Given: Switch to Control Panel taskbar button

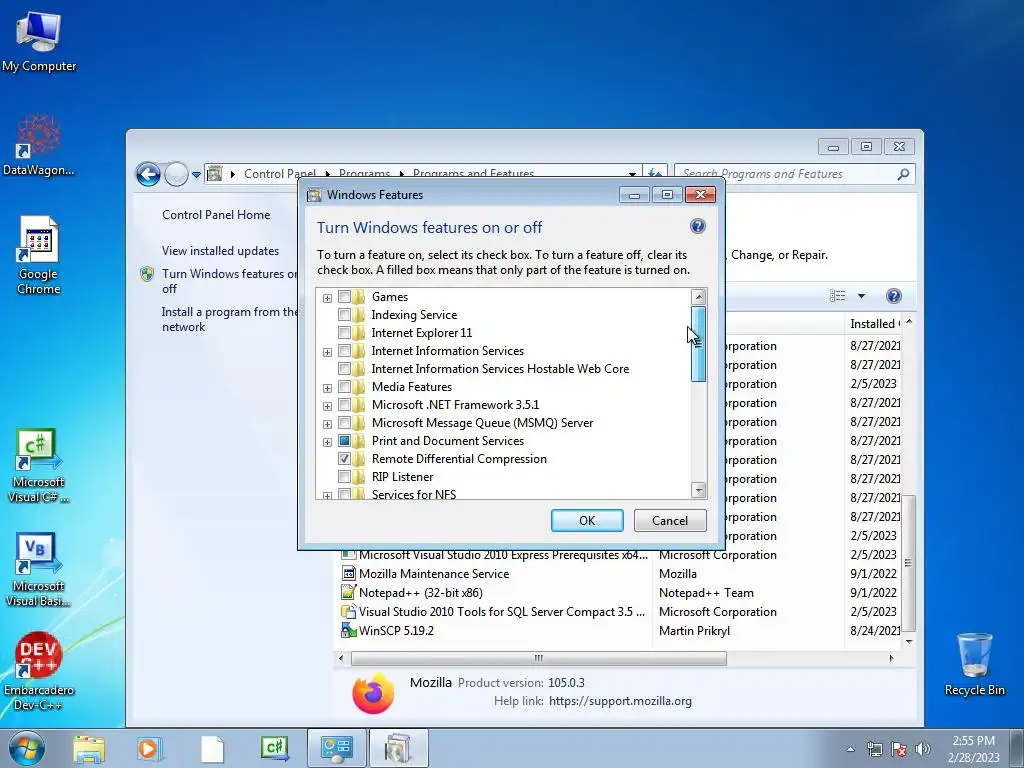Looking at the screenshot, I should (x=336, y=748).
